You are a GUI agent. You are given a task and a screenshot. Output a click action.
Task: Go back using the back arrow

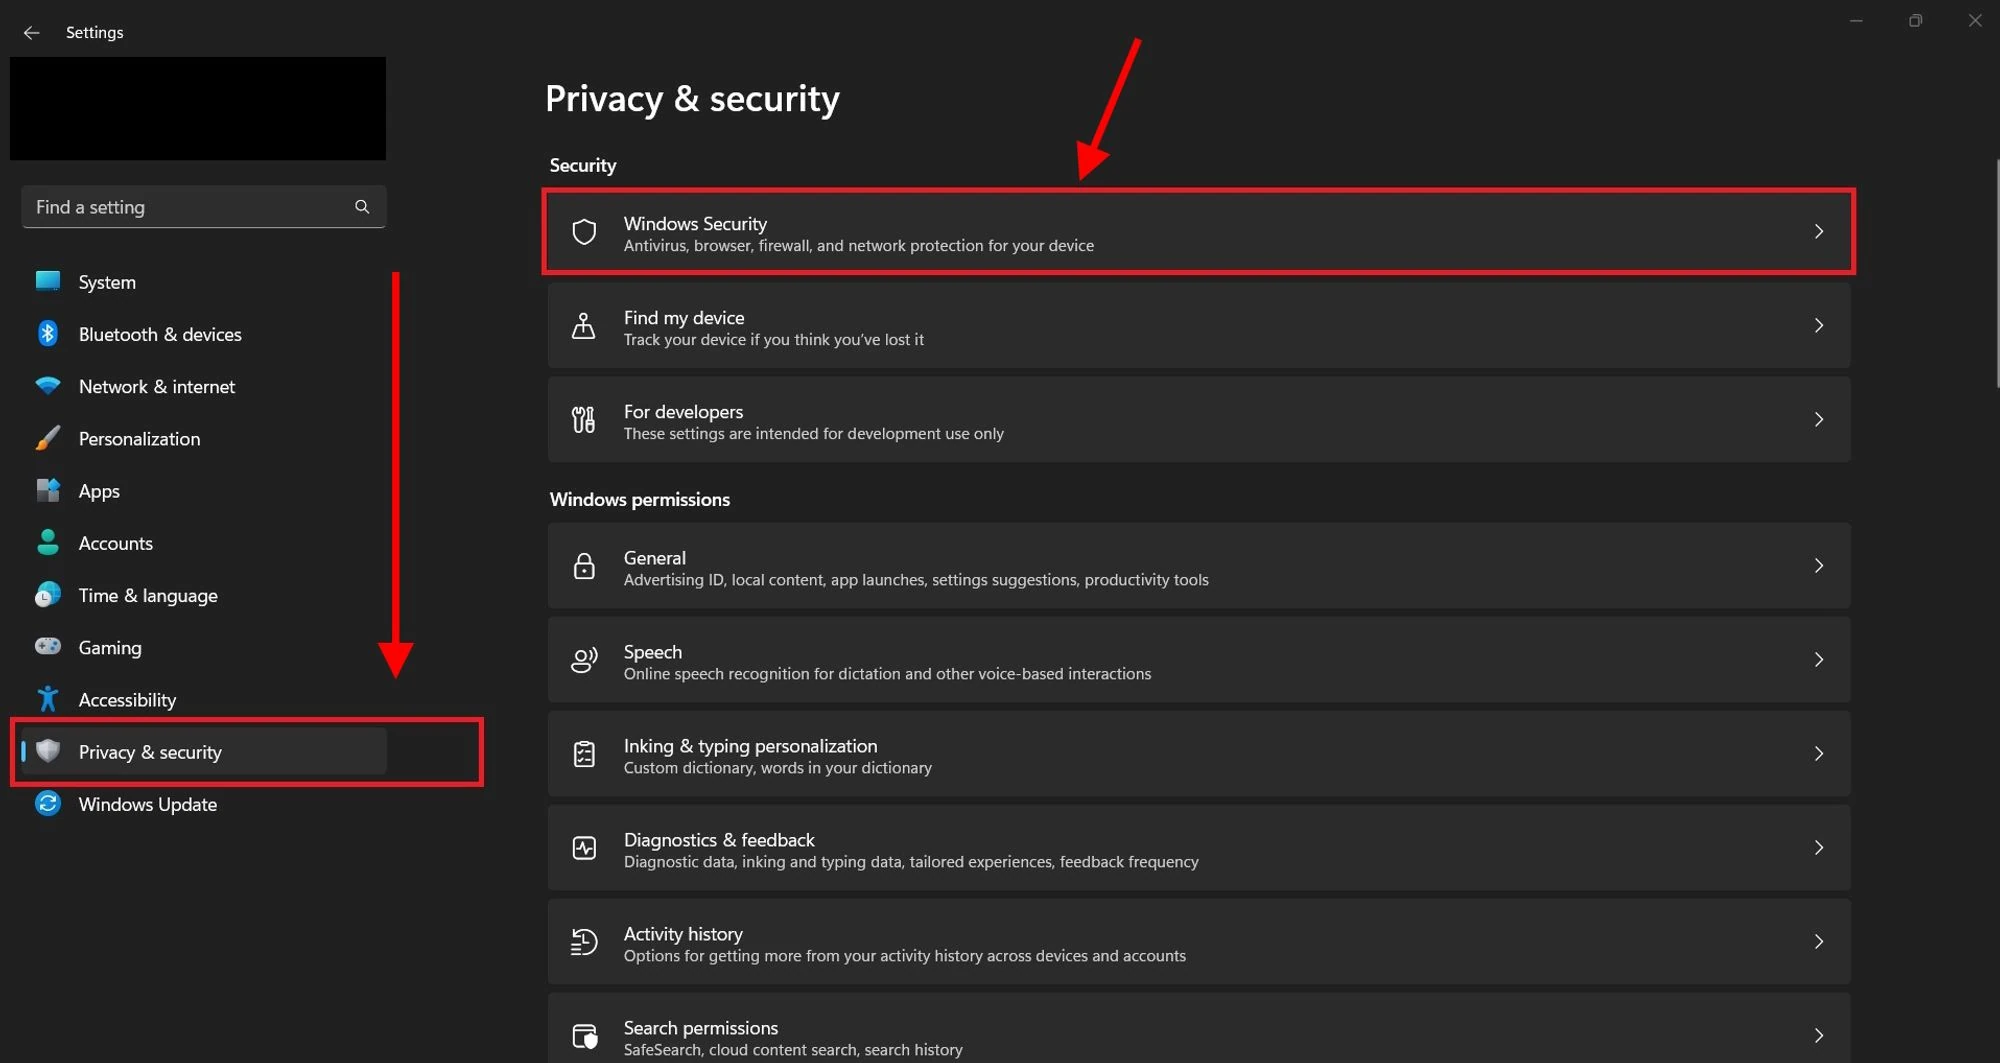point(31,33)
